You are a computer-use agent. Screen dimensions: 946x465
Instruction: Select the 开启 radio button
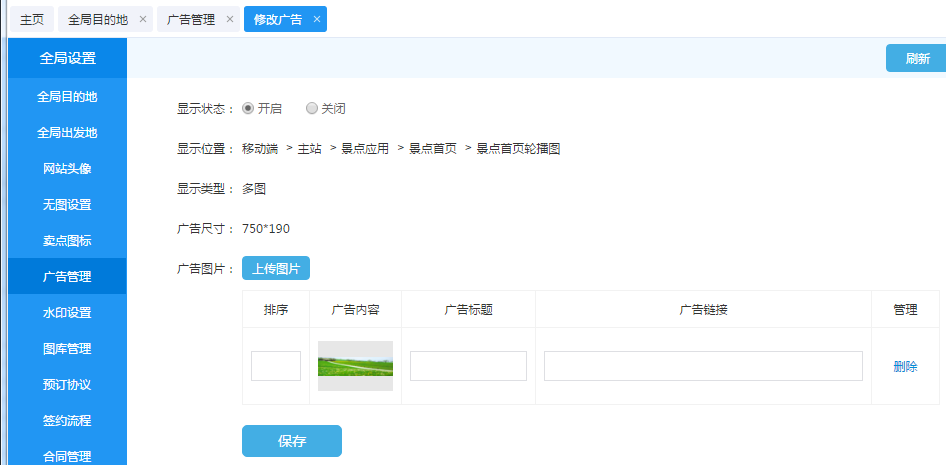[x=248, y=108]
